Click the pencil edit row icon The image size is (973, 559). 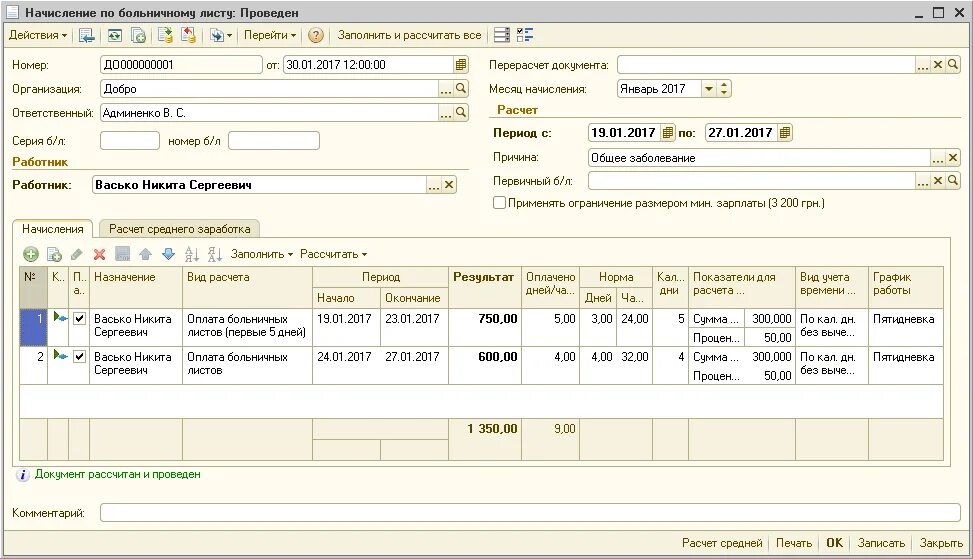tap(76, 254)
